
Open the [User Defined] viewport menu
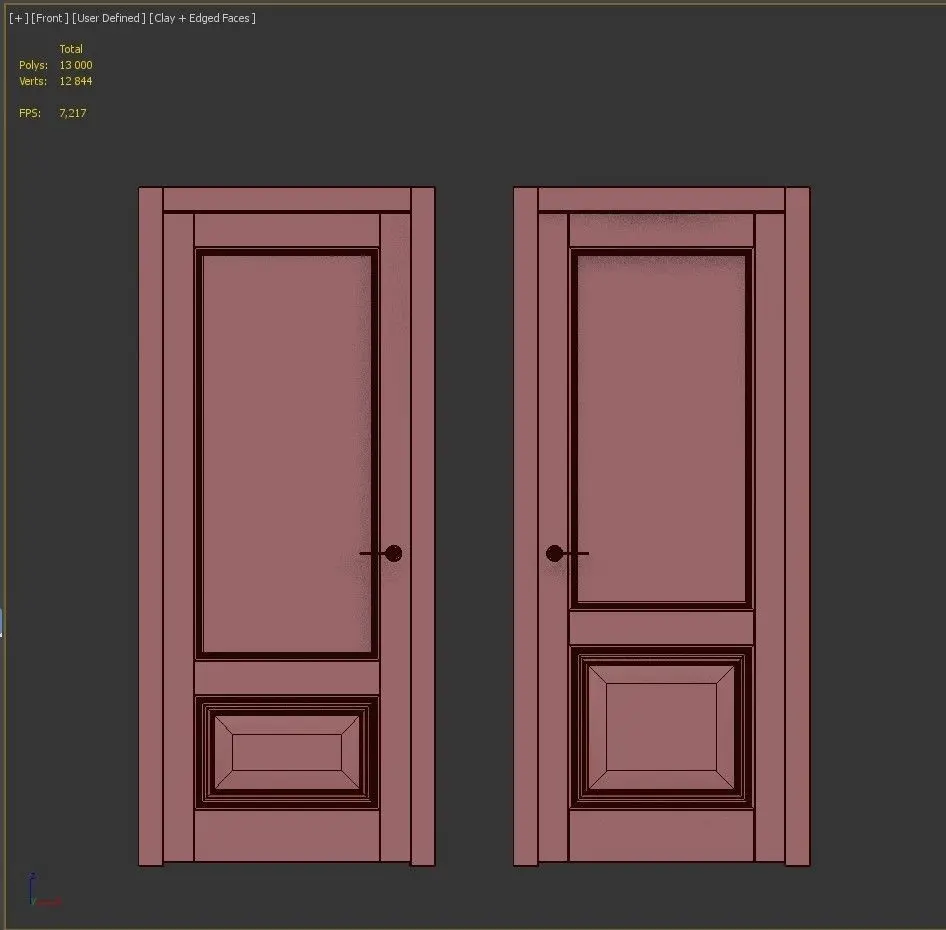click(109, 18)
